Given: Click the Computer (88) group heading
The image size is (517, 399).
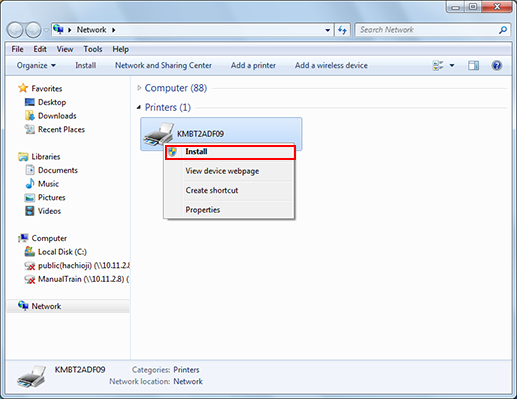Looking at the screenshot, I should pos(176,88).
